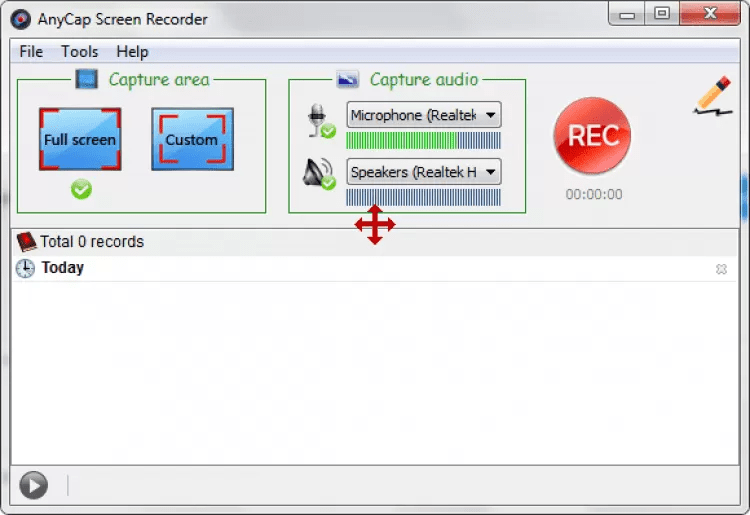
Task: Start recording with the REC button
Action: click(x=592, y=135)
